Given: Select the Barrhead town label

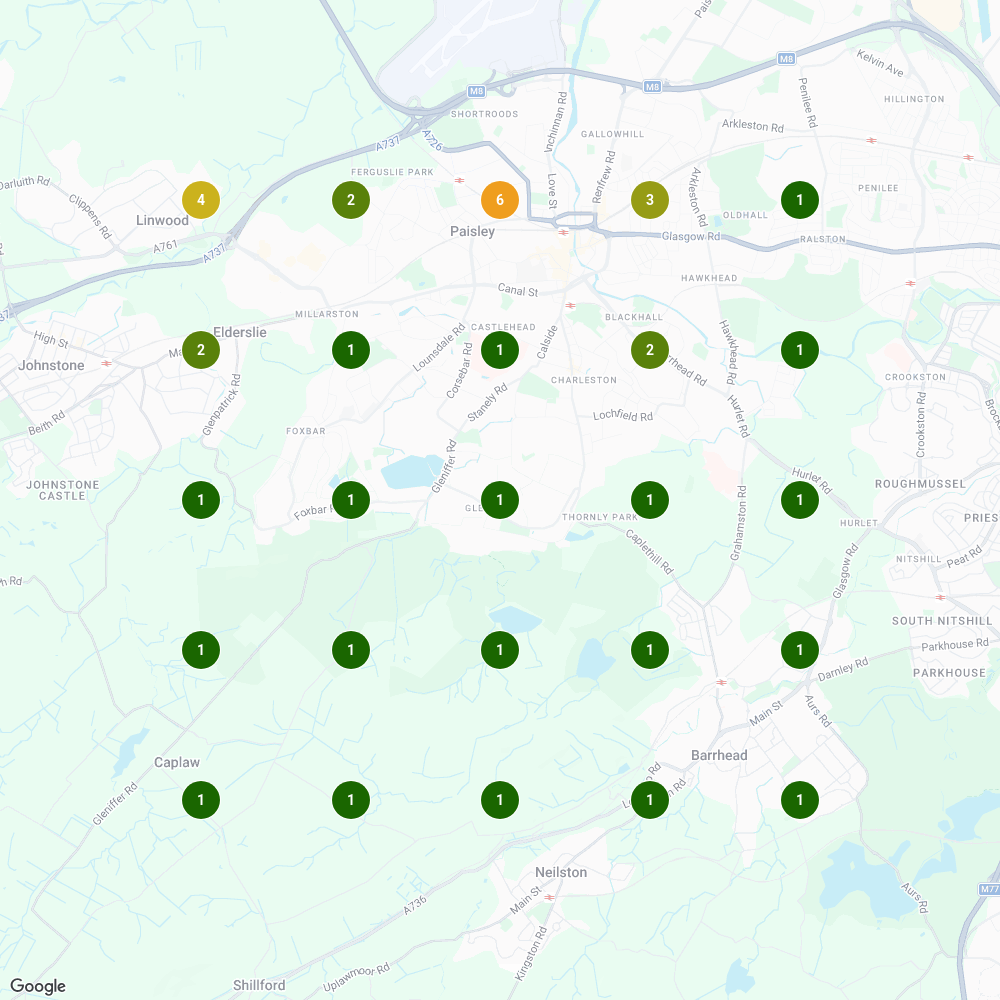Looking at the screenshot, I should pos(719,755).
